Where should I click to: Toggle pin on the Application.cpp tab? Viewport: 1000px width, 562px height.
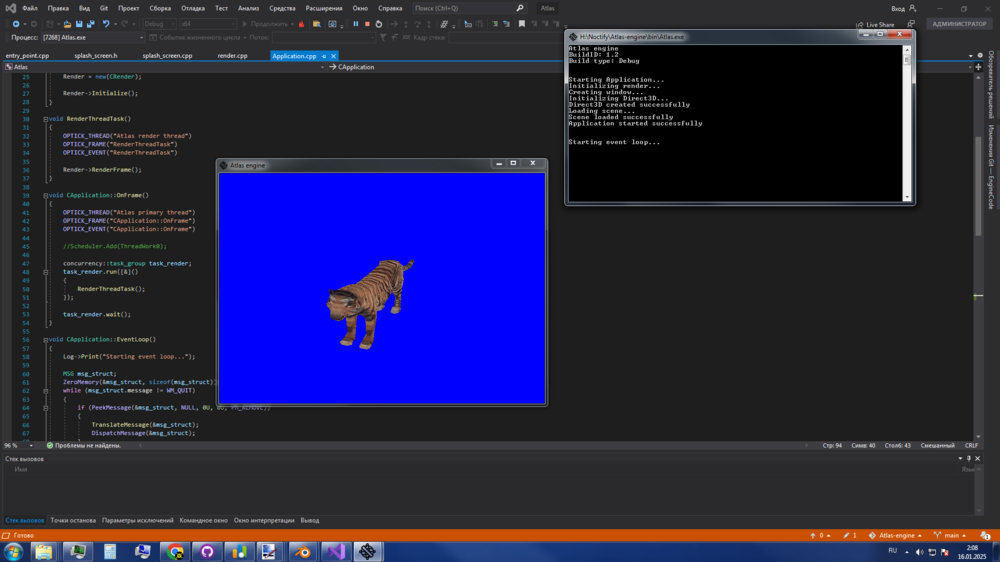coord(324,56)
